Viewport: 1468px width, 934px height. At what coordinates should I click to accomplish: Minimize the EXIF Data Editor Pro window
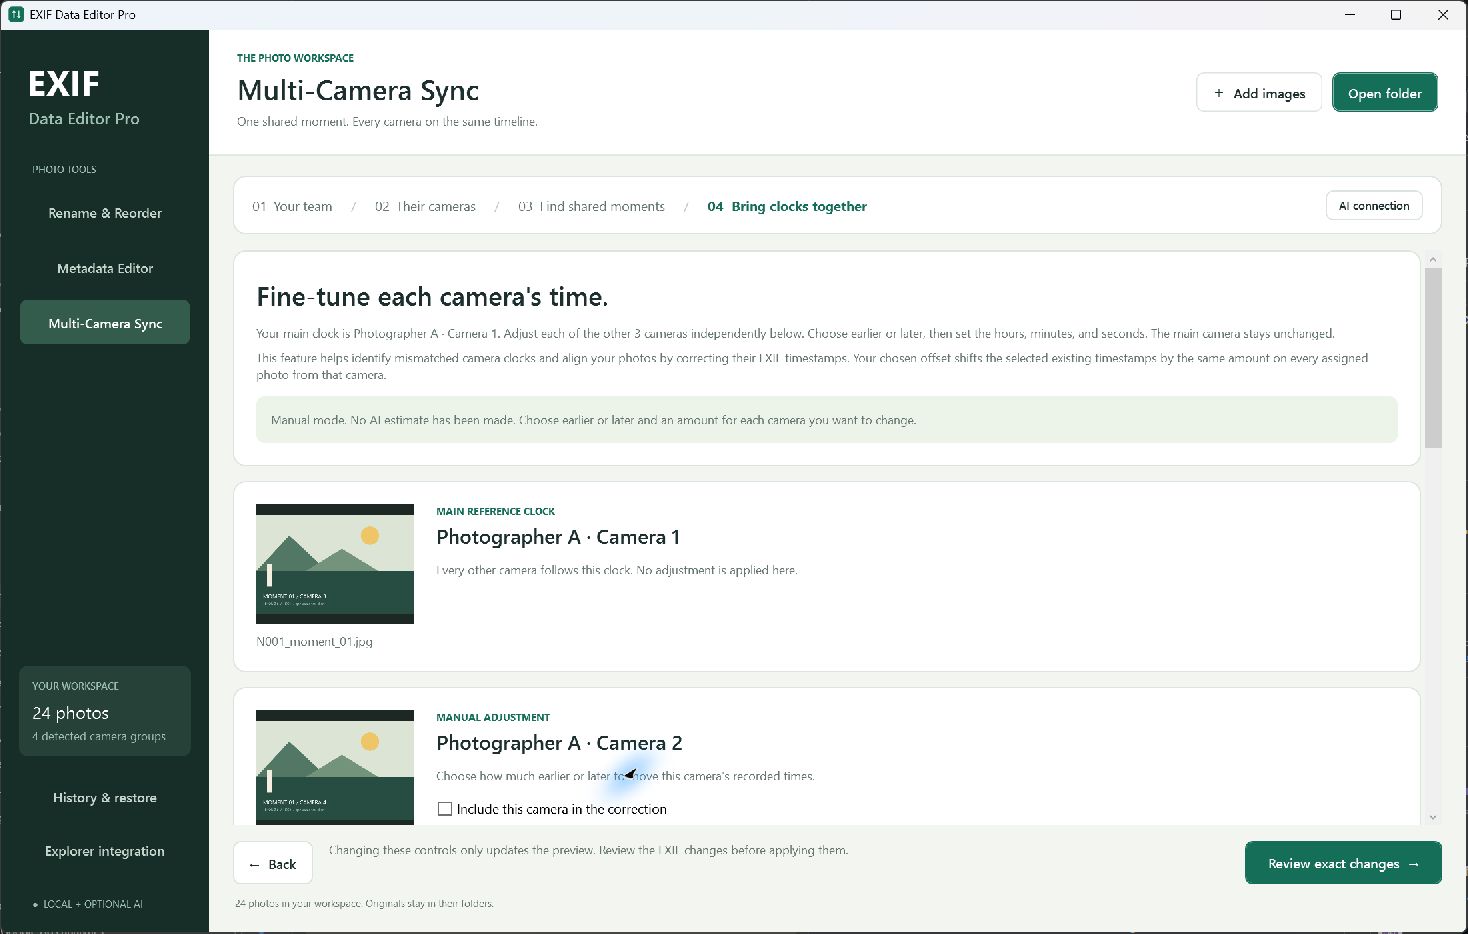1350,15
